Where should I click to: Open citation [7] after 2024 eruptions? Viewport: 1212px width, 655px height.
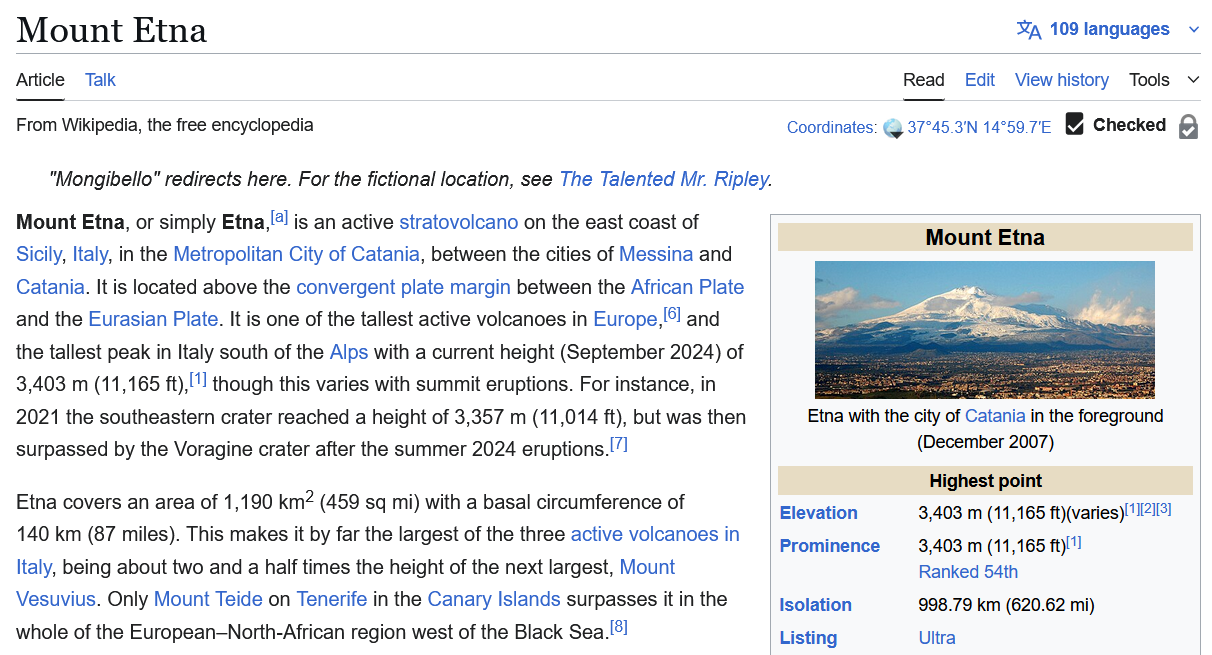[x=619, y=443]
